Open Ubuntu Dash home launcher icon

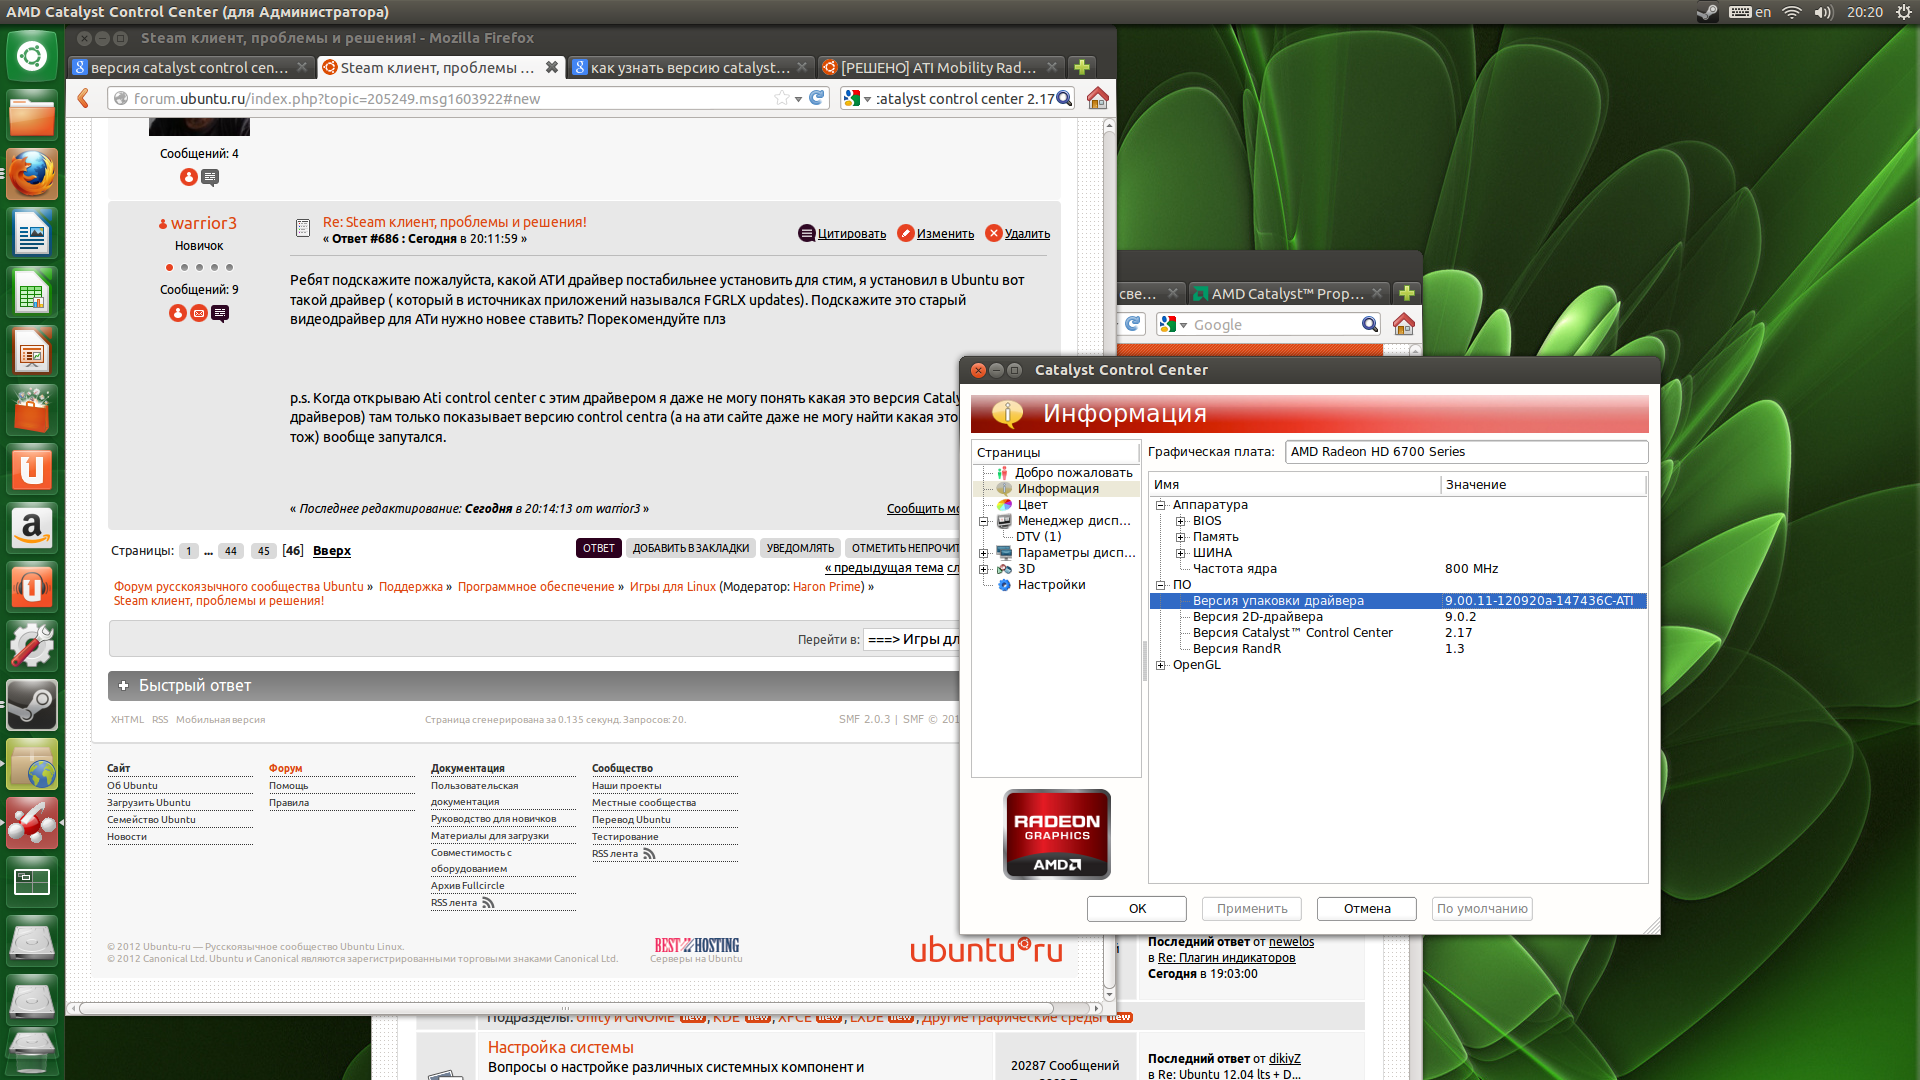coord(32,56)
